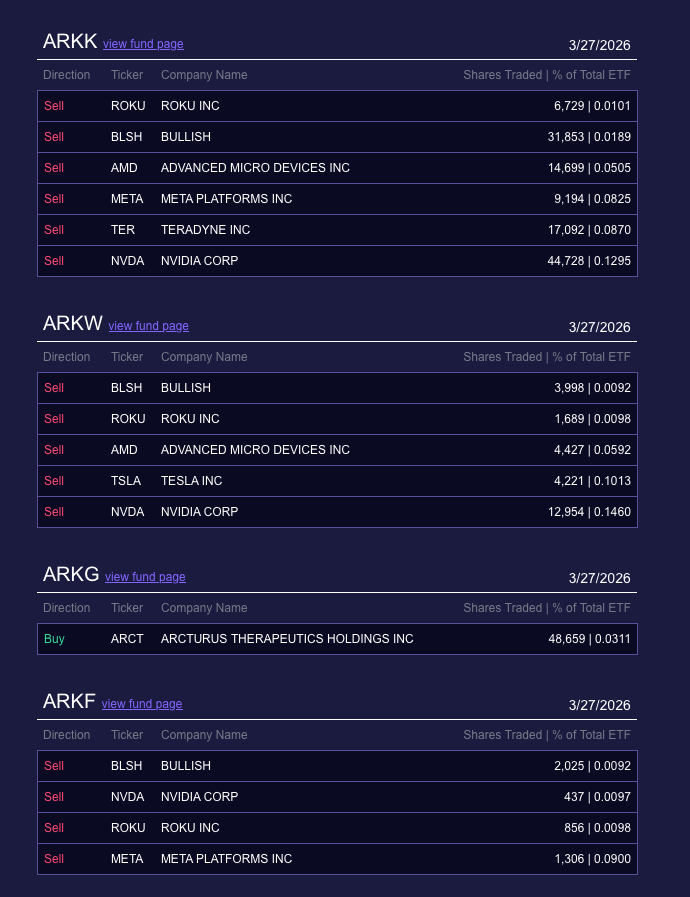690x897 pixels.
Task: Open the ARKG view fund page link
Action: (x=145, y=577)
